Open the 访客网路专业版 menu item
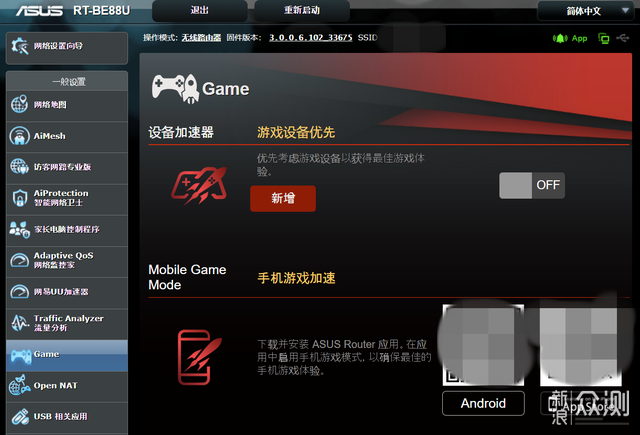Image resolution: width=640 pixels, height=435 pixels. coord(67,167)
